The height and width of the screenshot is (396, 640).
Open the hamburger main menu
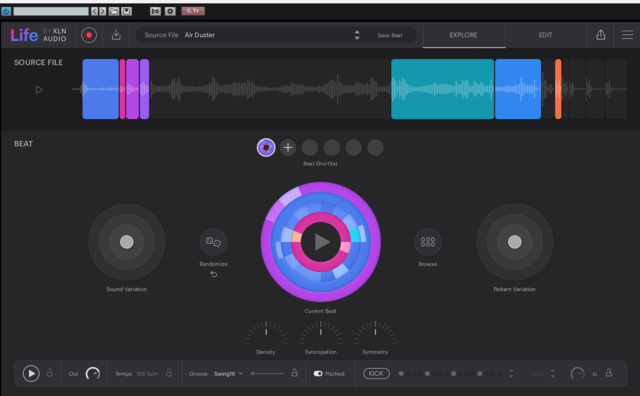click(x=627, y=35)
